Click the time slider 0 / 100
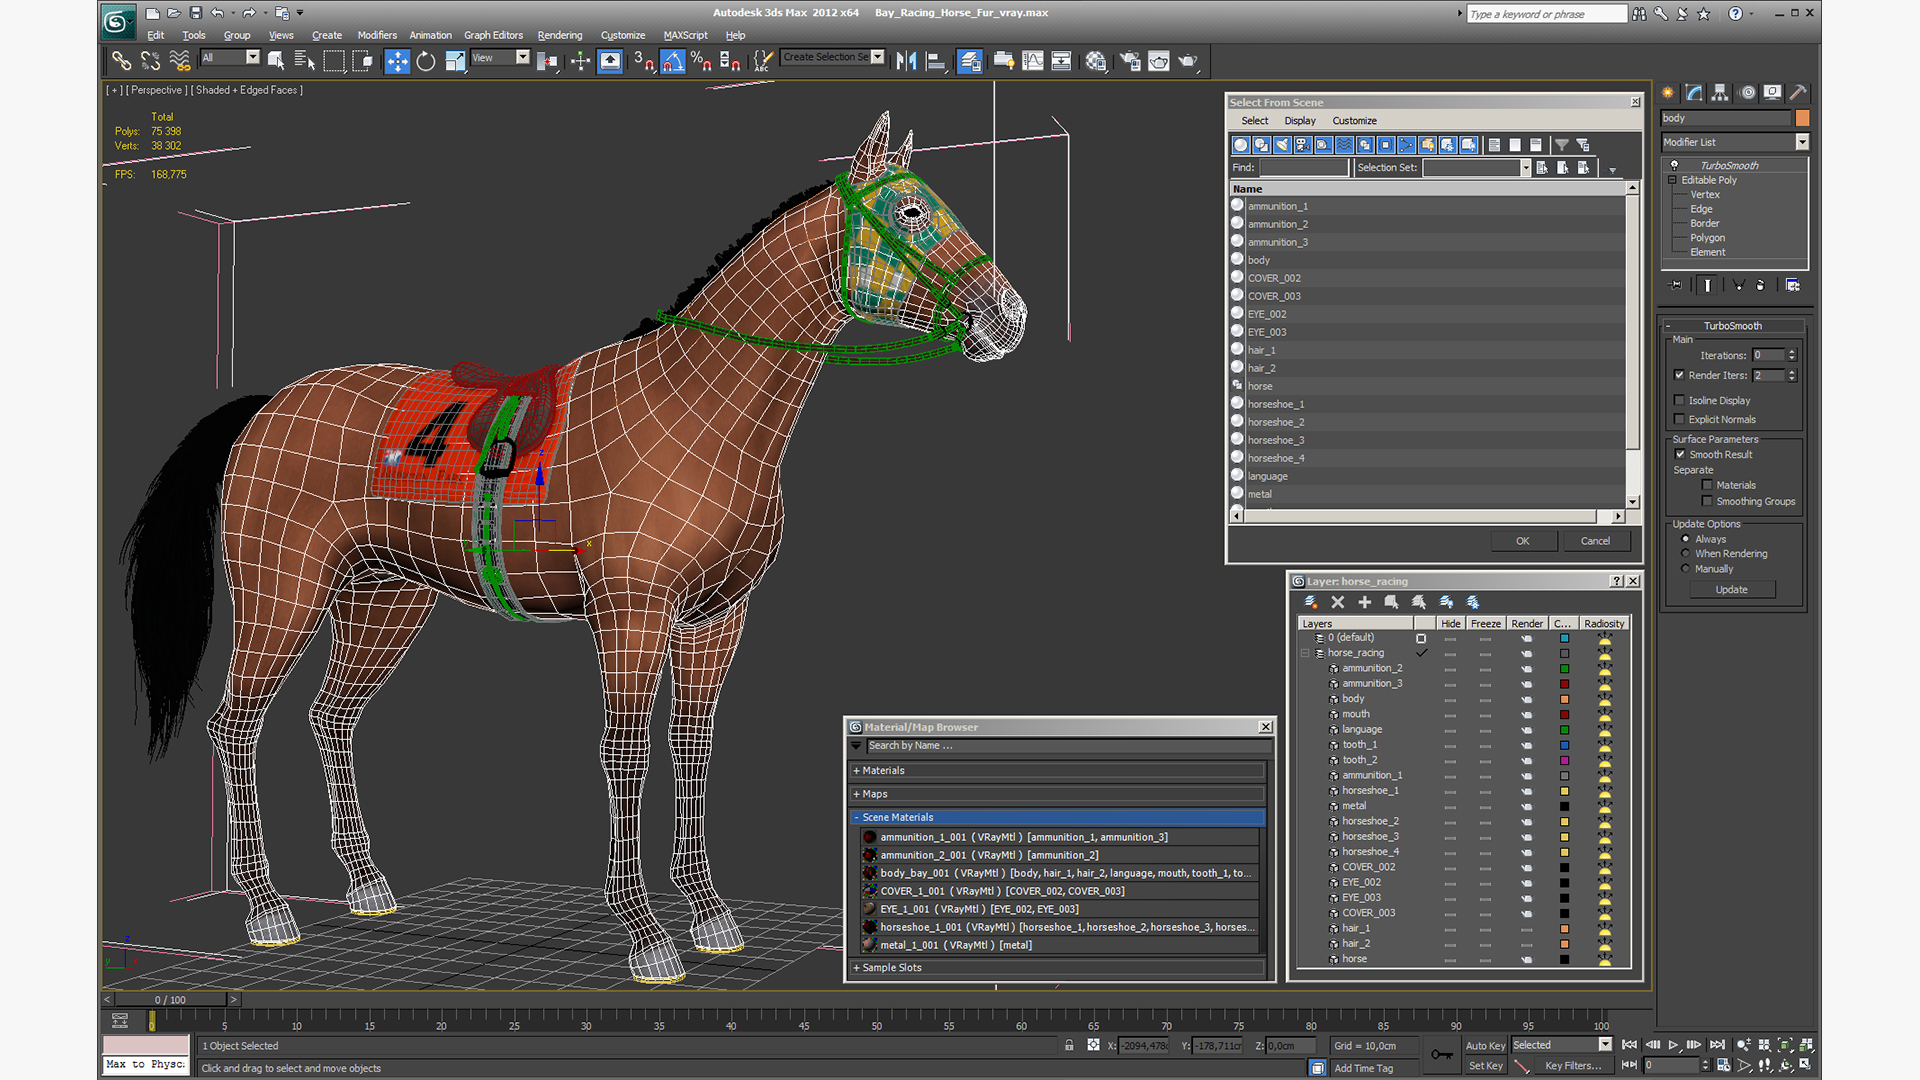The height and width of the screenshot is (1080, 1920). [170, 999]
